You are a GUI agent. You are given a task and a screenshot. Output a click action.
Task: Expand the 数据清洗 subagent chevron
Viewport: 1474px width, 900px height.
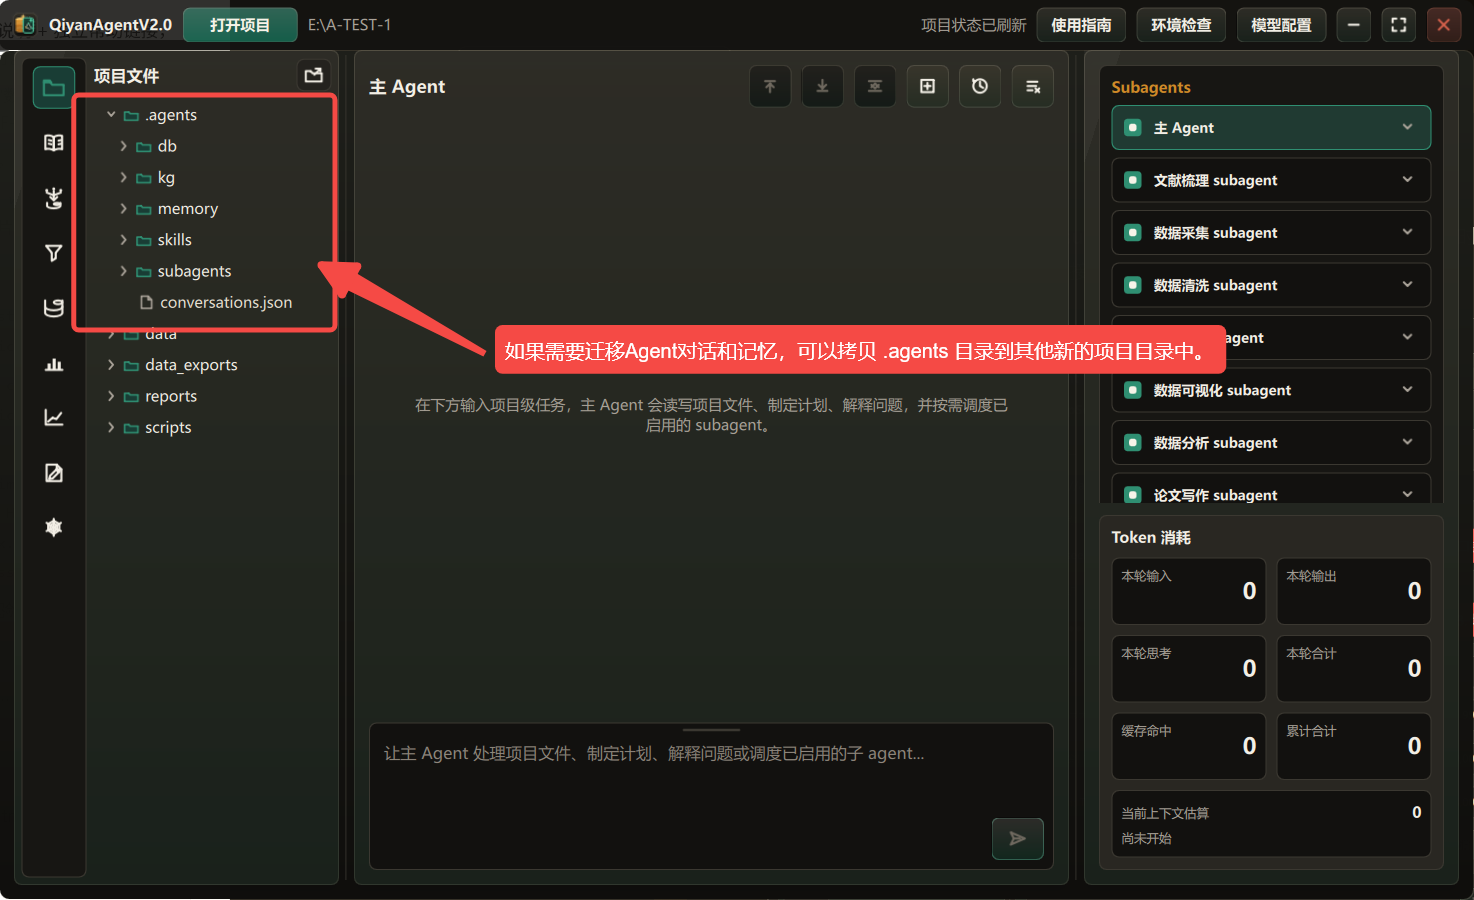click(x=1407, y=285)
